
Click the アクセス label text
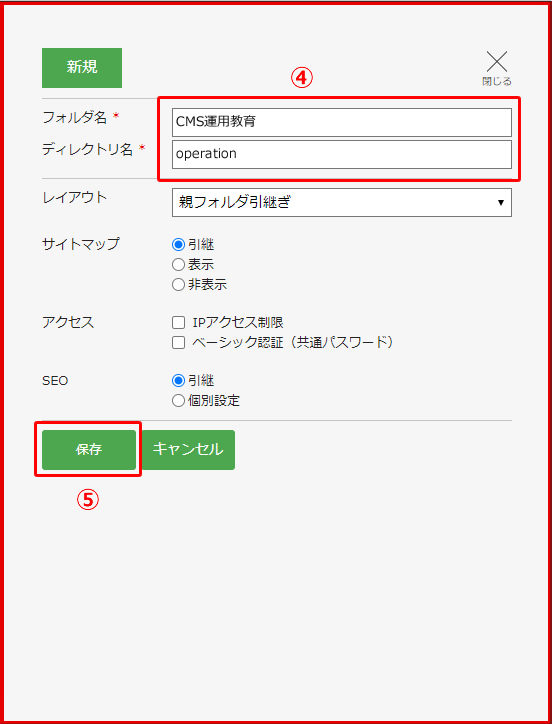pyautogui.click(x=68, y=322)
